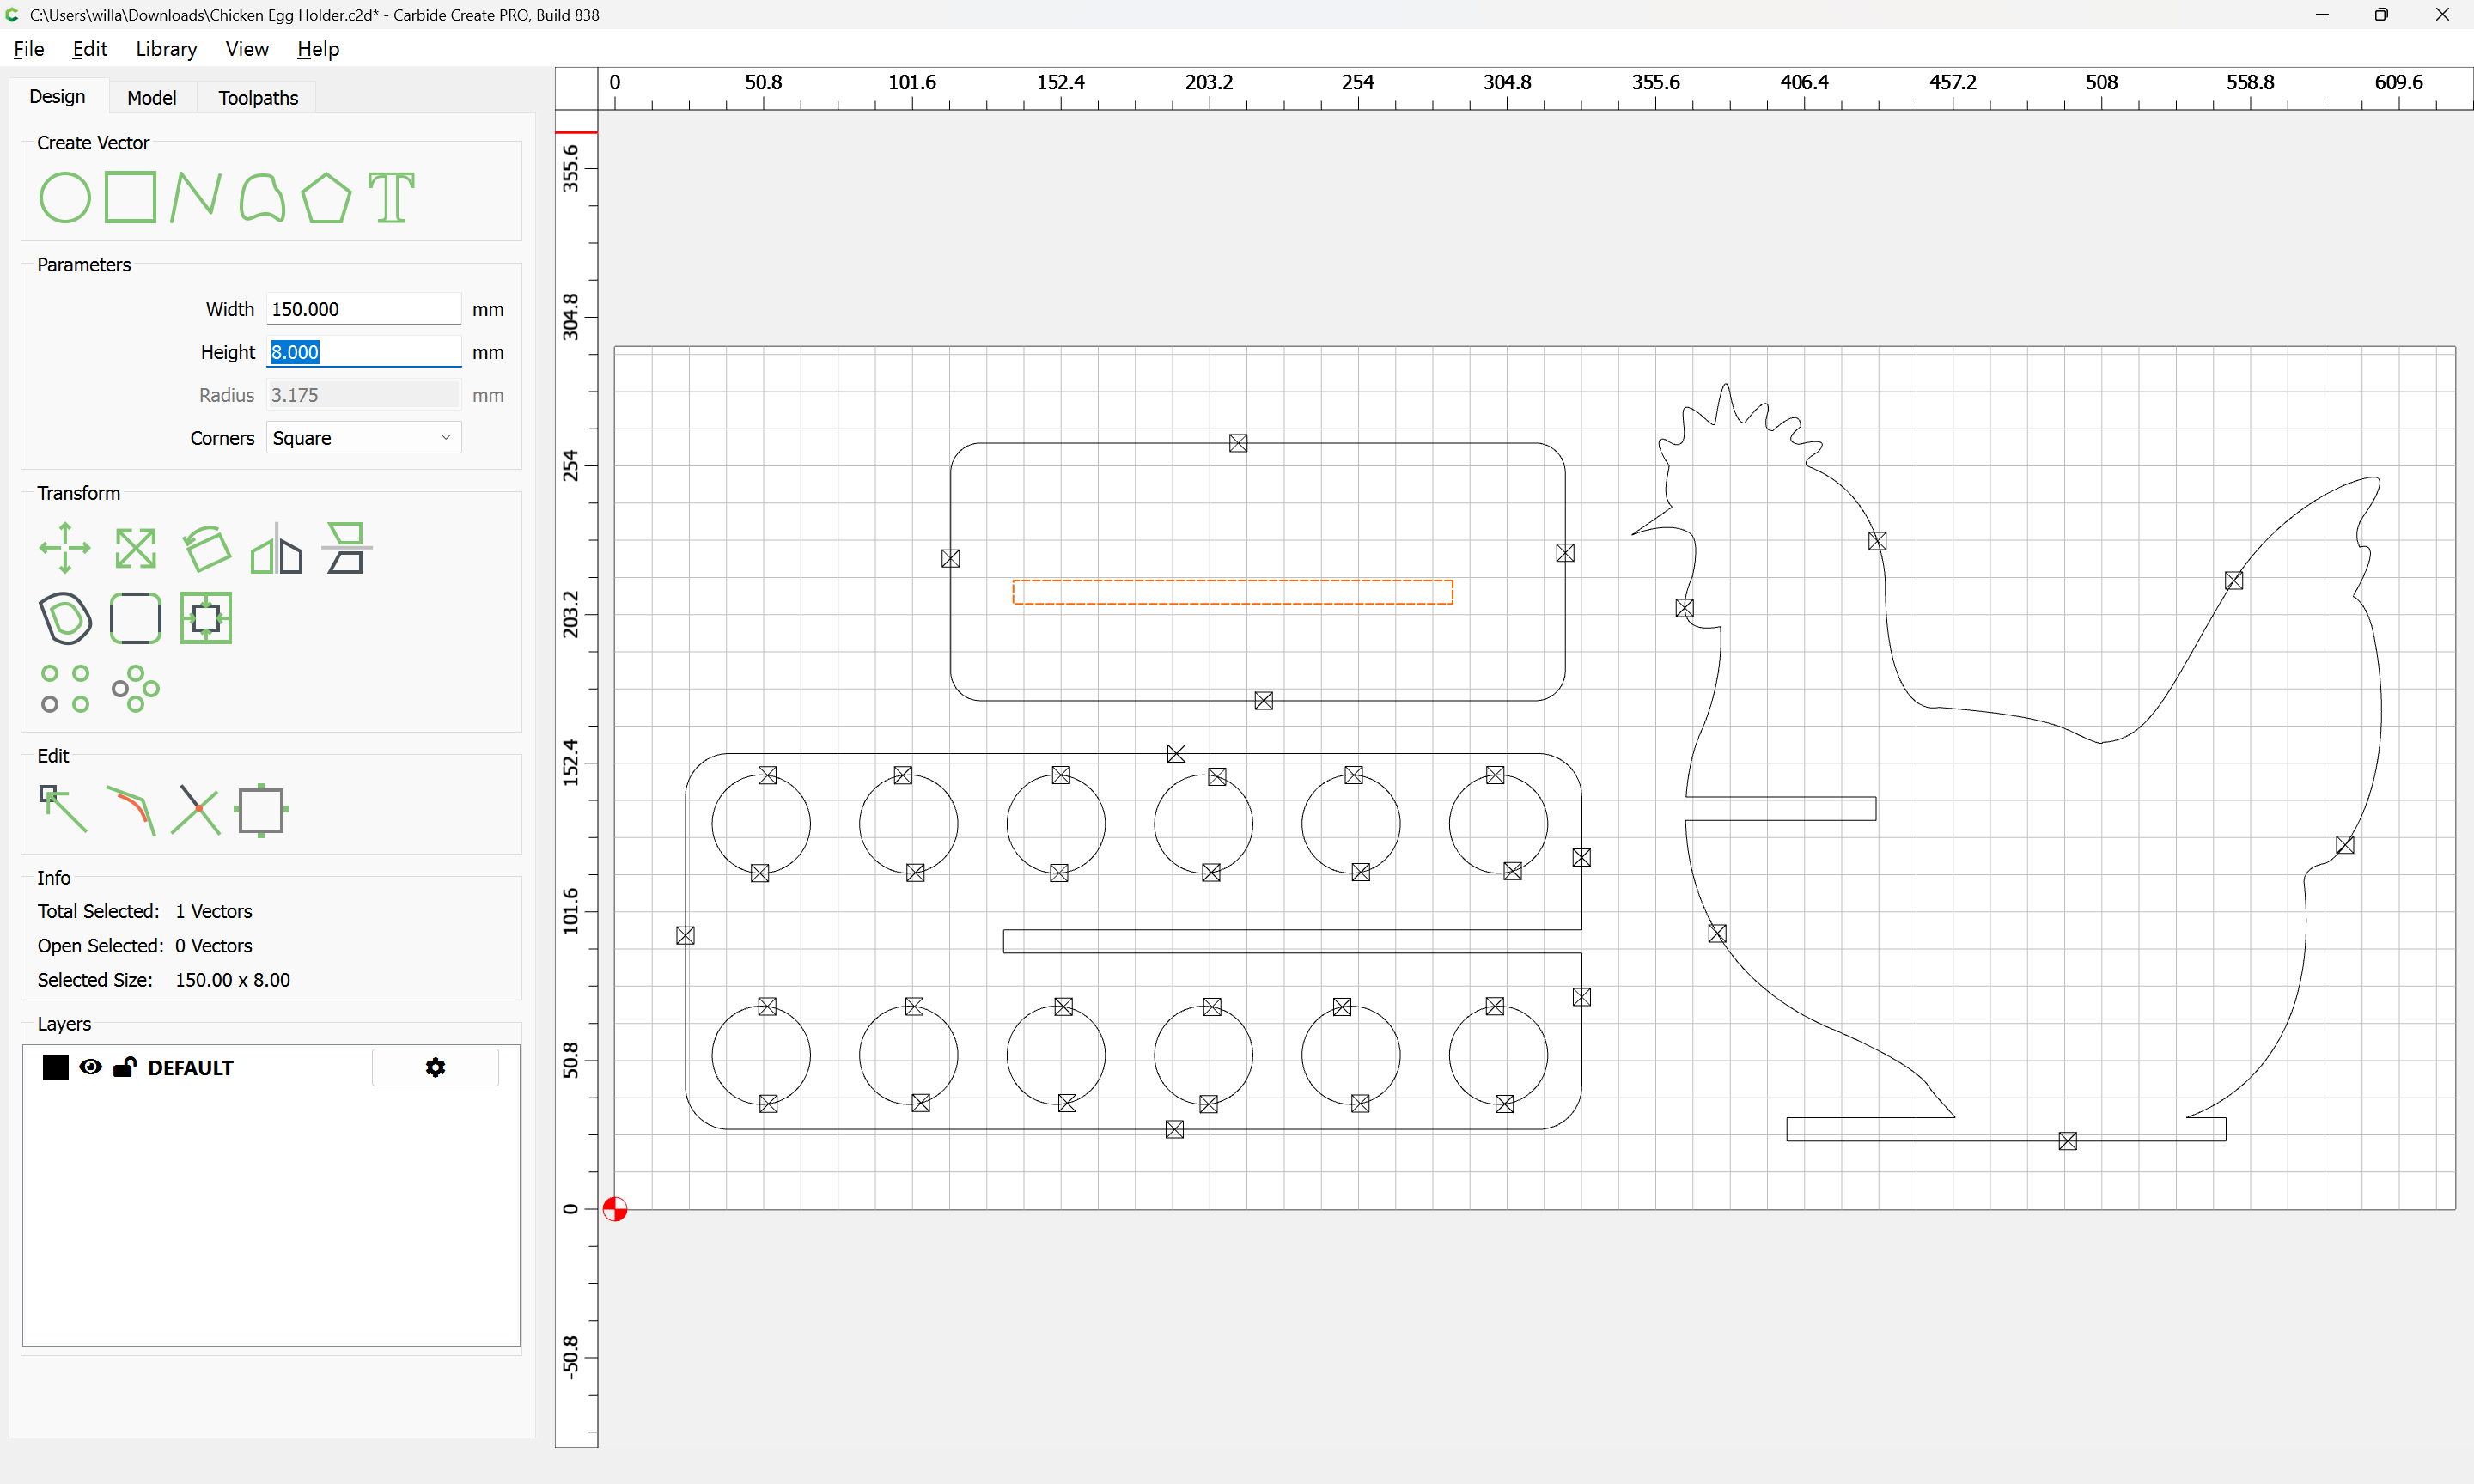The height and width of the screenshot is (1484, 2474).
Task: Open DEFAULT layer settings gear button
Action: point(435,1067)
